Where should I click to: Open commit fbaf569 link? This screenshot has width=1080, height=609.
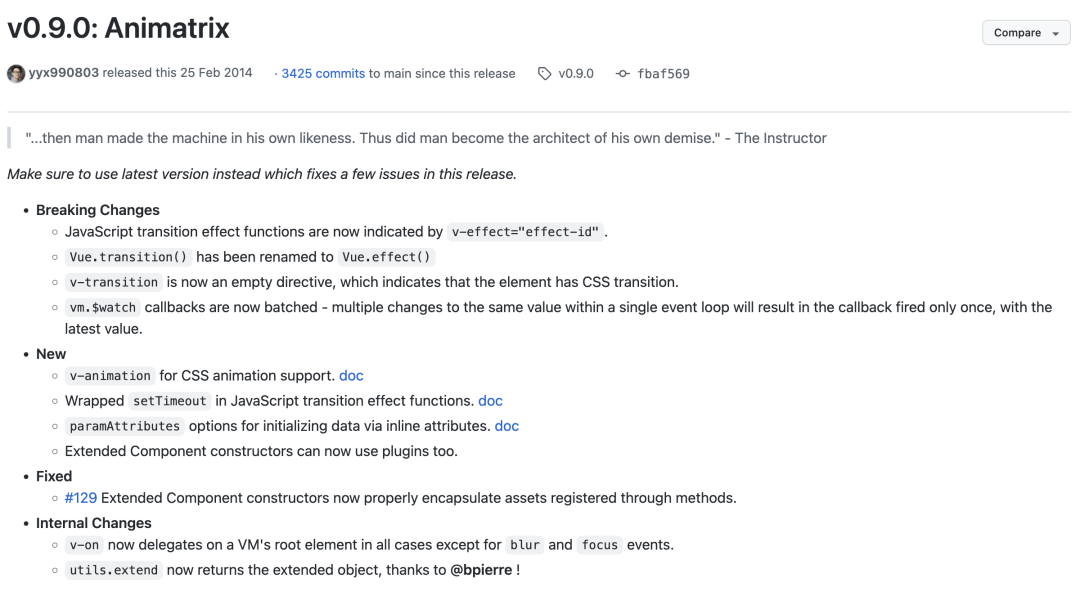(x=663, y=74)
